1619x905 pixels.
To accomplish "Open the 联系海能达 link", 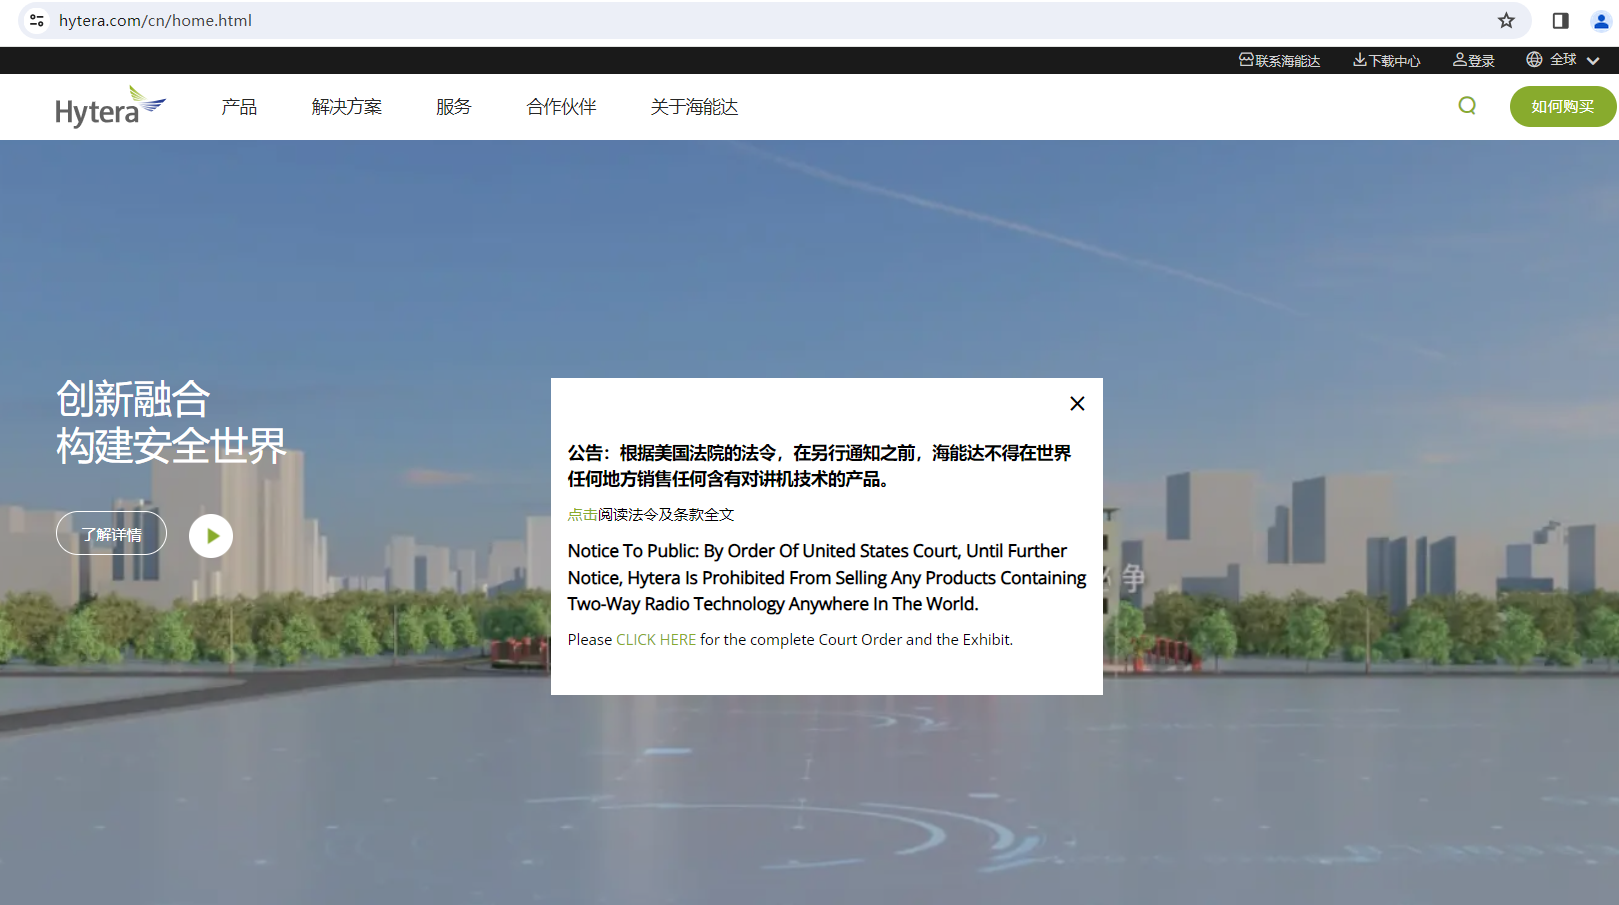I will 1280,61.
